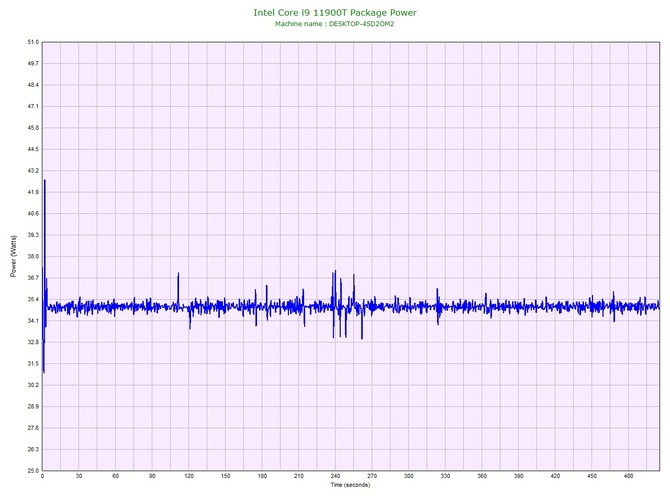Click the x-axis tick label 420
The height and width of the screenshot is (502, 670).
coord(555,476)
